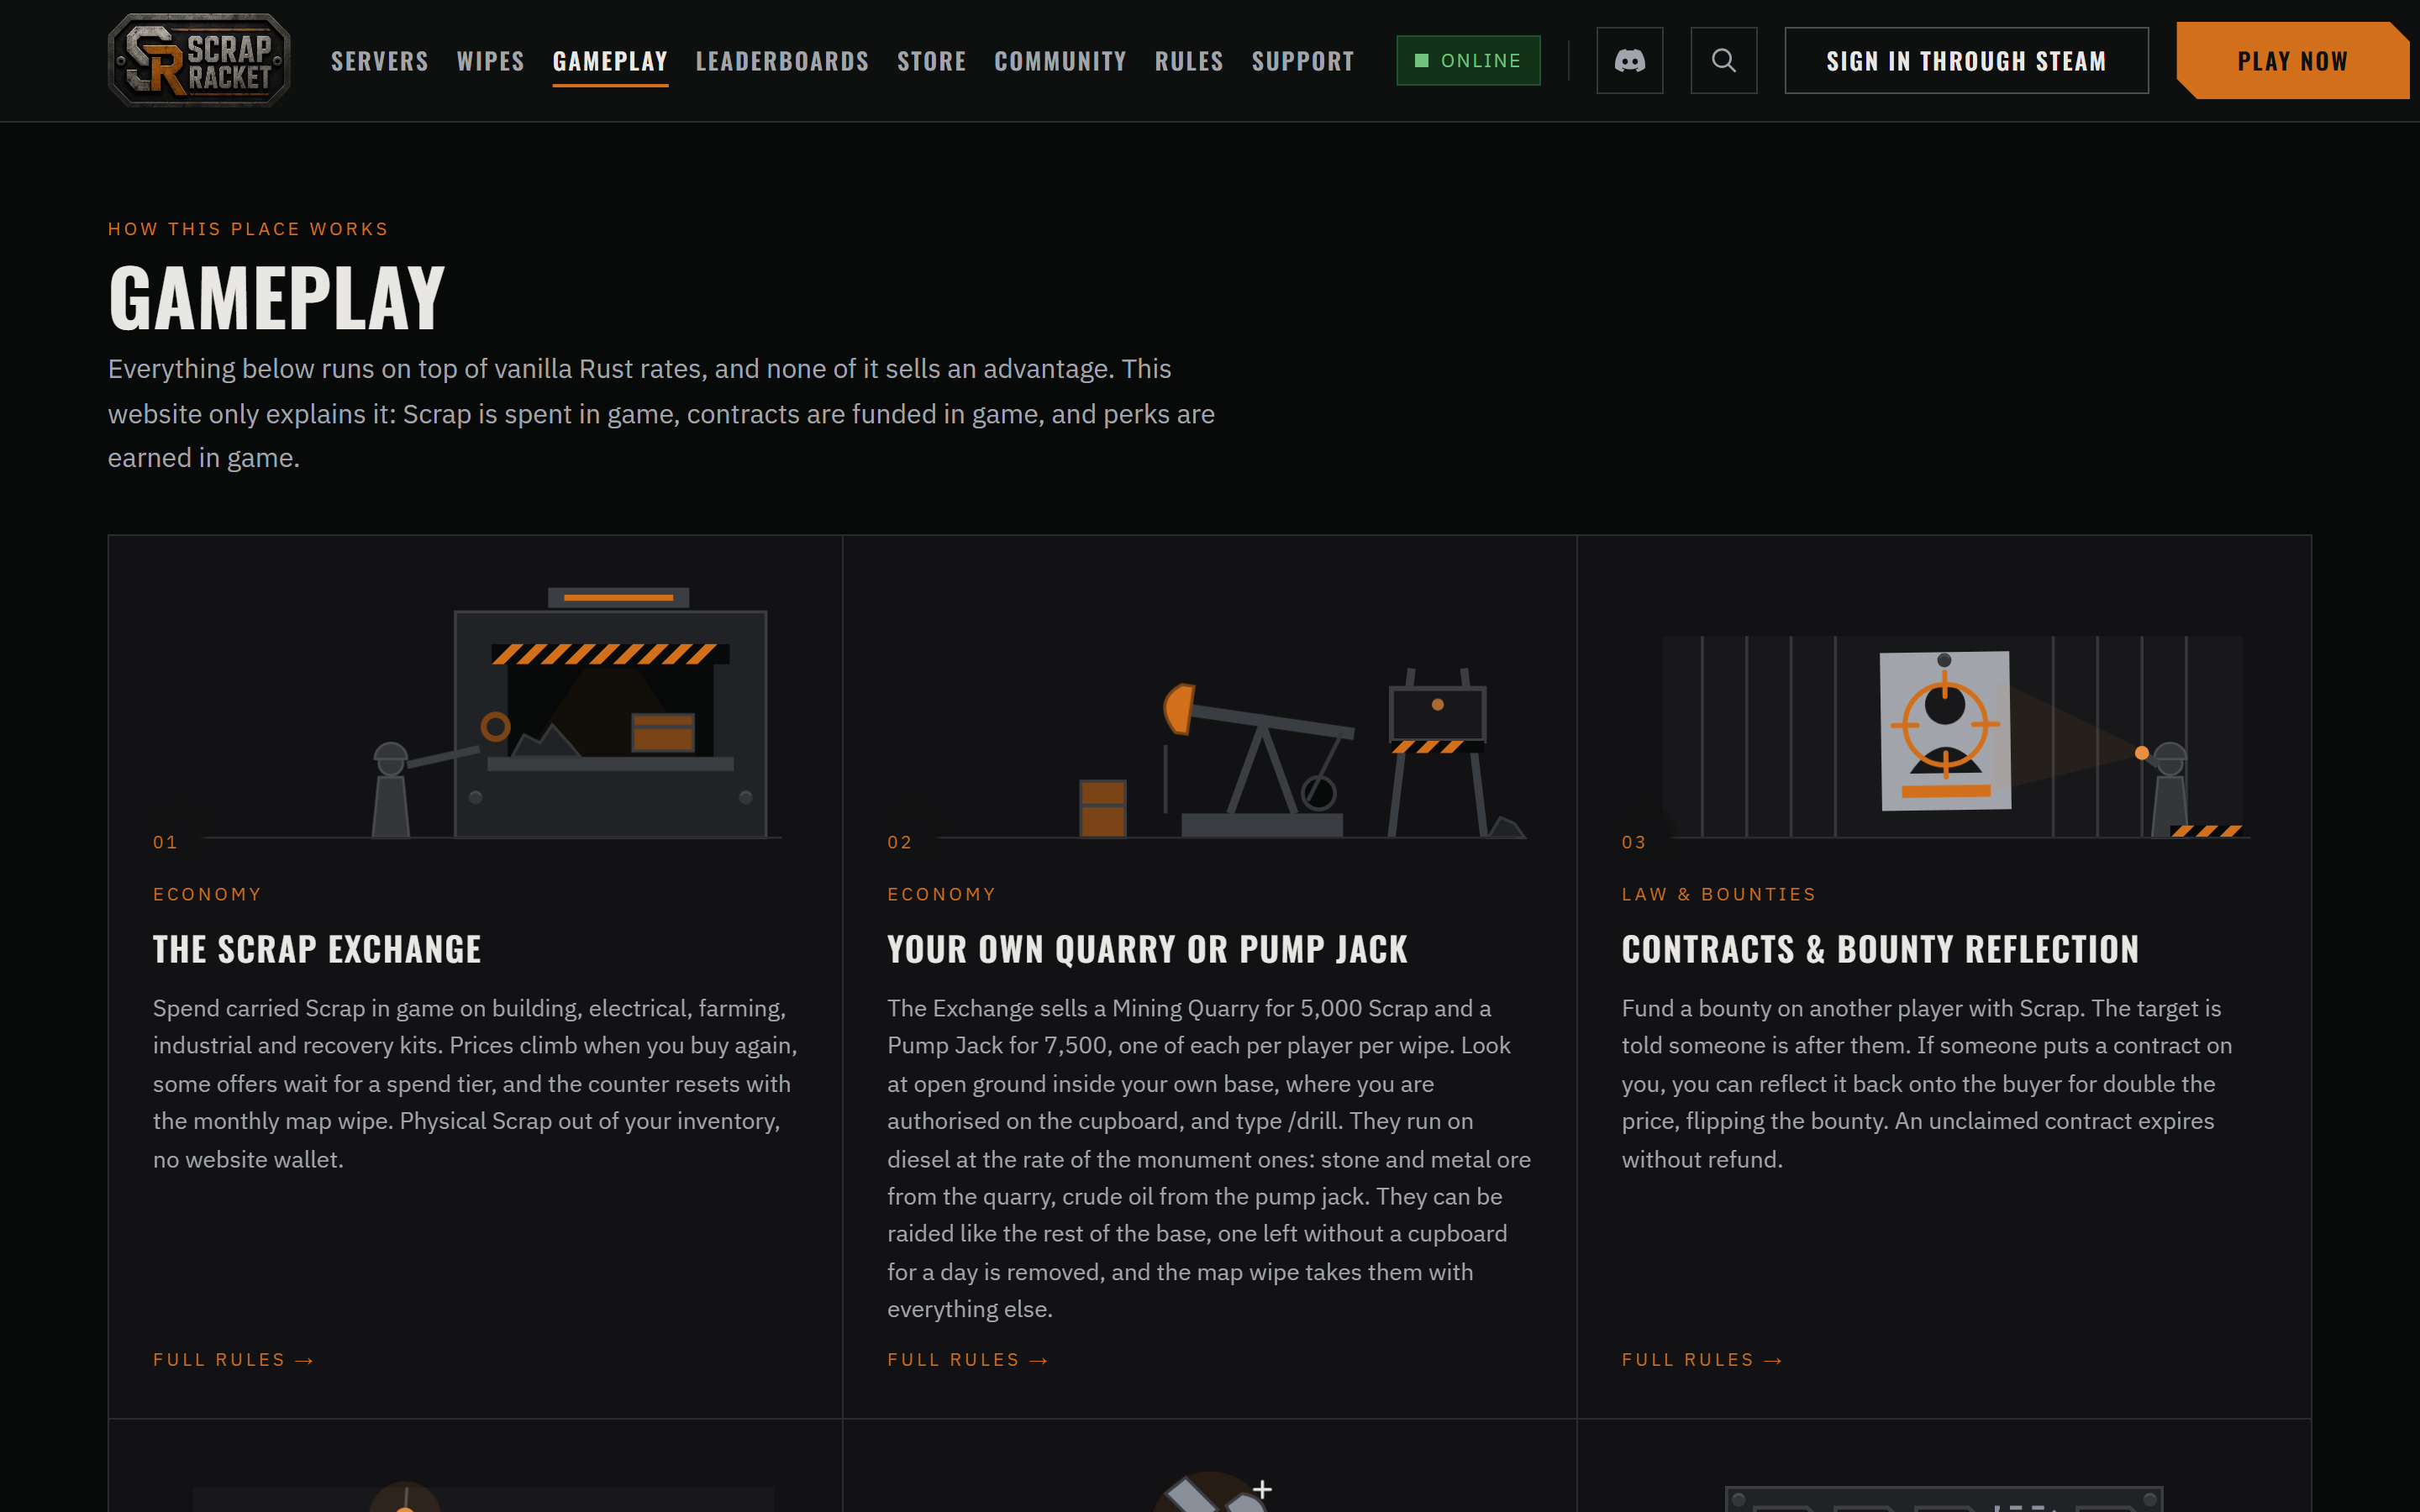Click heading Contracts & Bounty Reflection
The height and width of the screenshot is (1512, 2420).
pos(1880,948)
